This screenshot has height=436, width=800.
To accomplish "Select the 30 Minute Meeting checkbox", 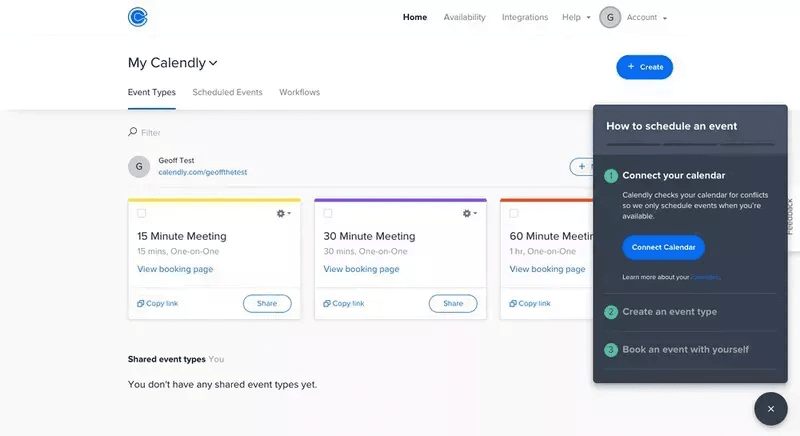I will coord(328,213).
